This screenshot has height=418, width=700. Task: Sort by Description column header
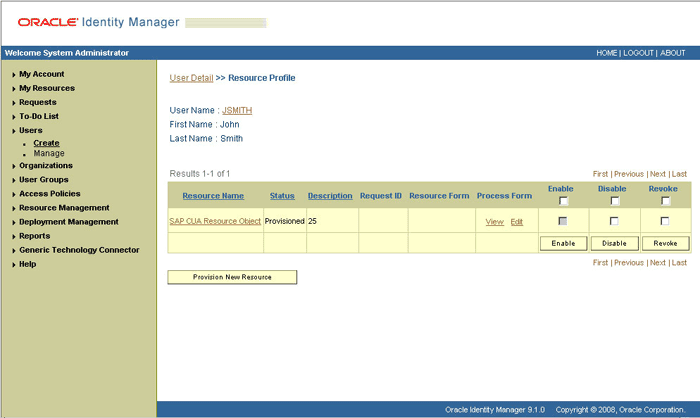[x=330, y=196]
